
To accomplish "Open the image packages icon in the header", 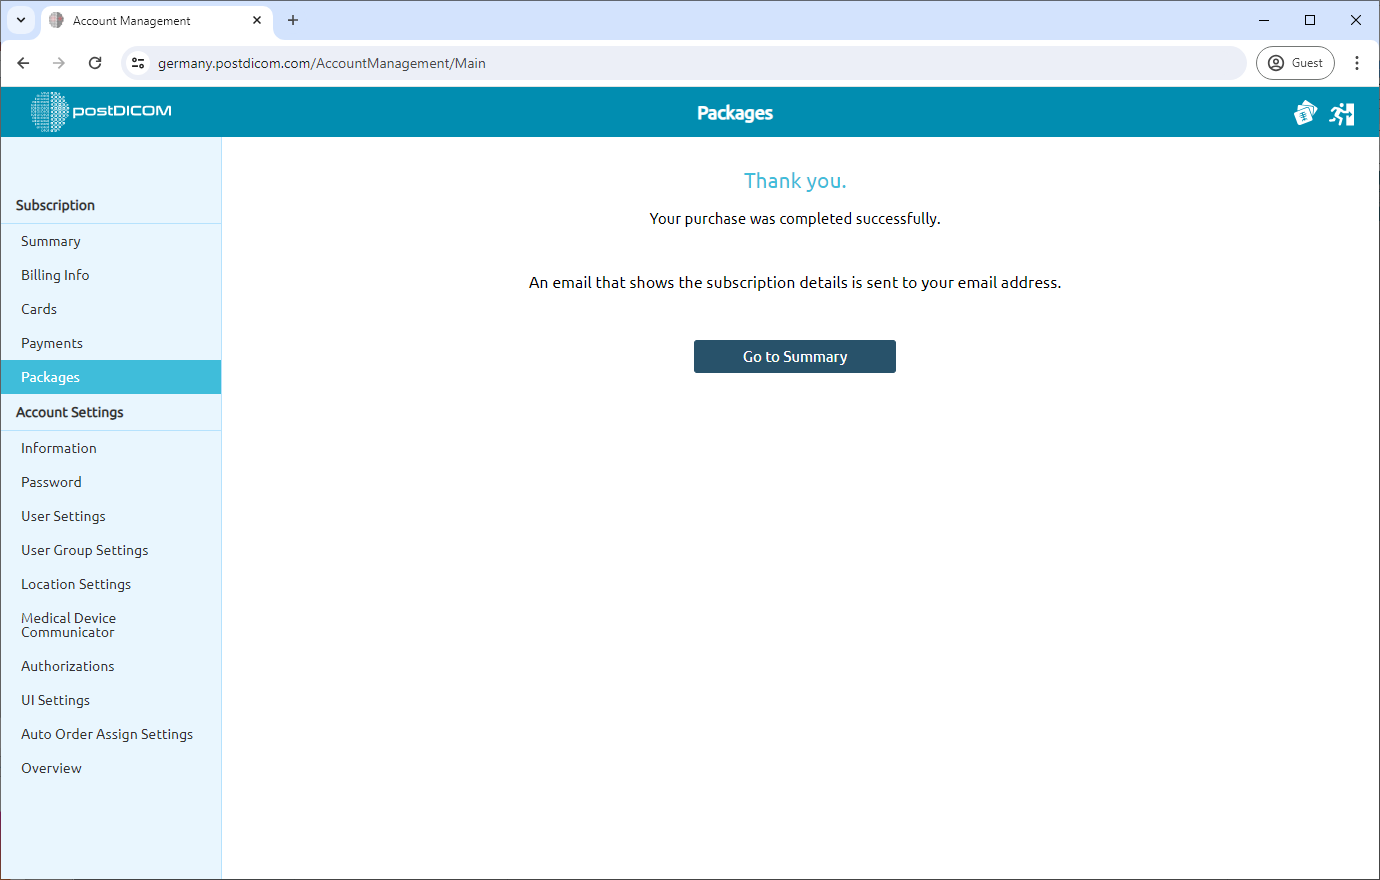I will (x=1305, y=113).
